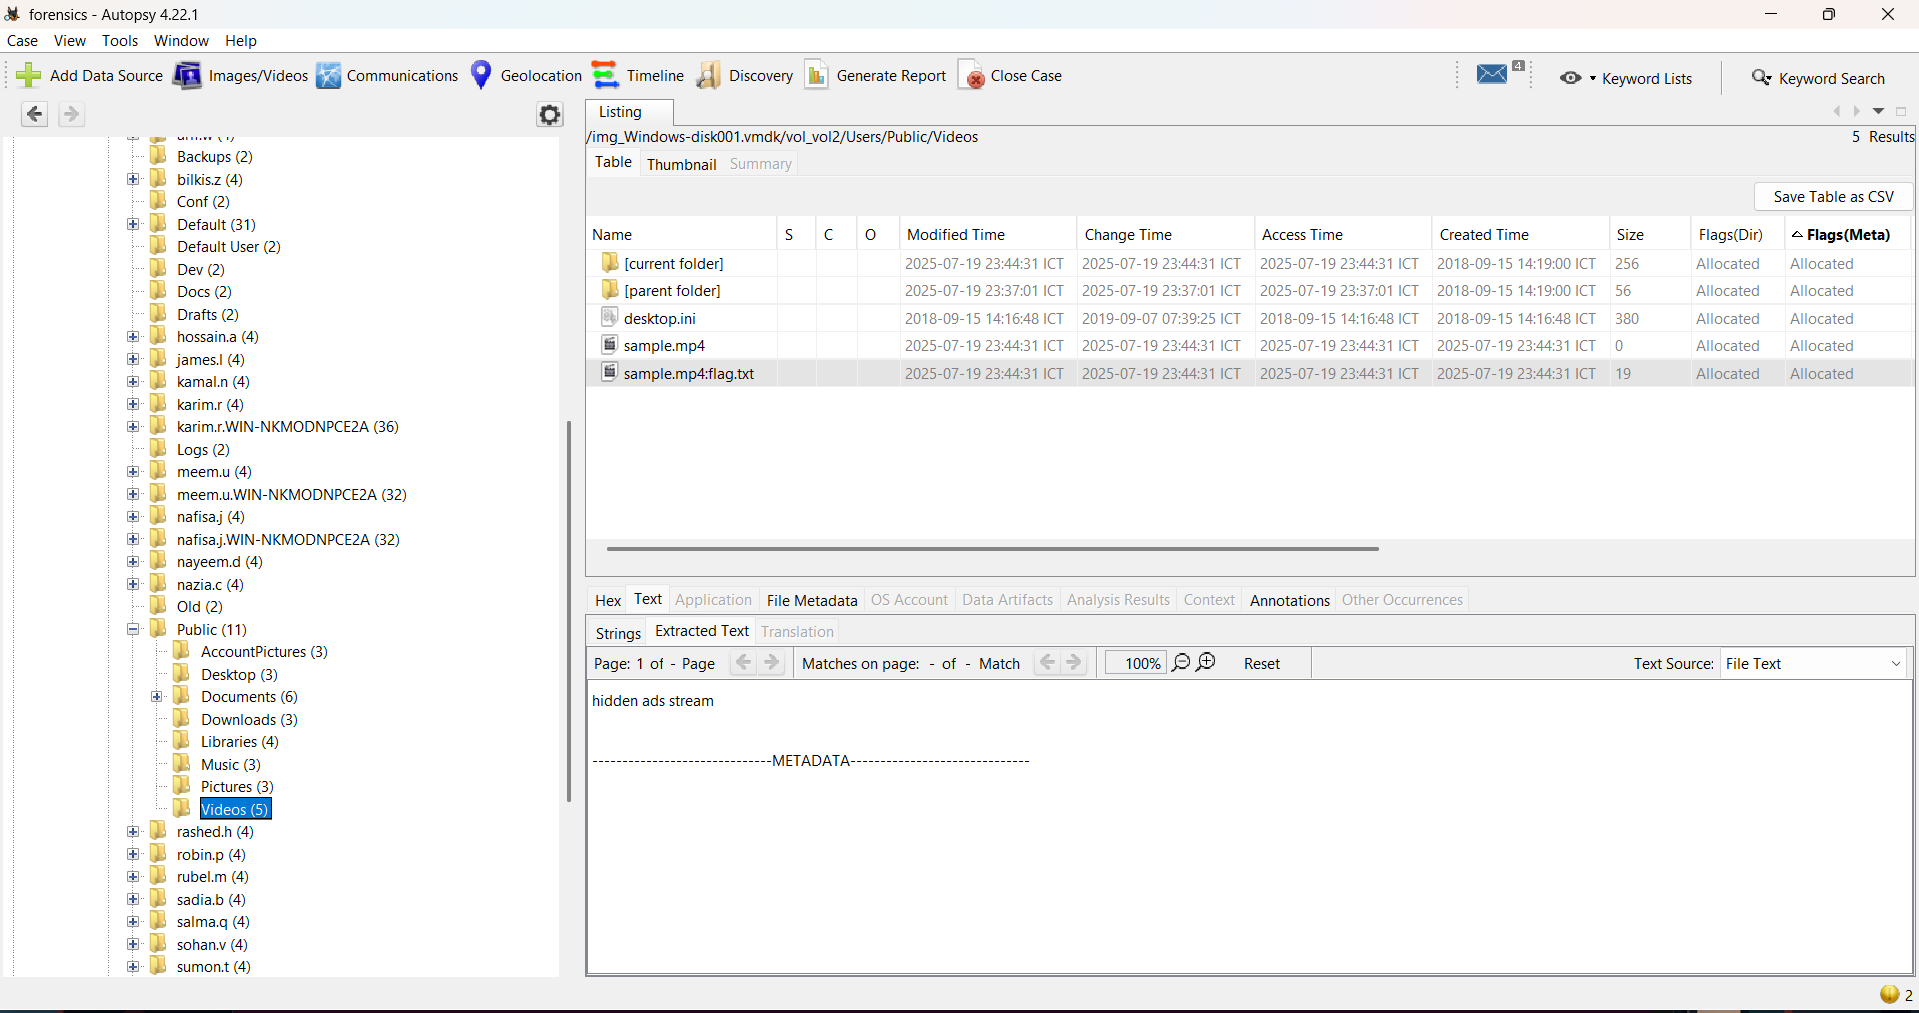Zoom in extracted text with magnifier plus
1919x1013 pixels.
[x=1206, y=663]
